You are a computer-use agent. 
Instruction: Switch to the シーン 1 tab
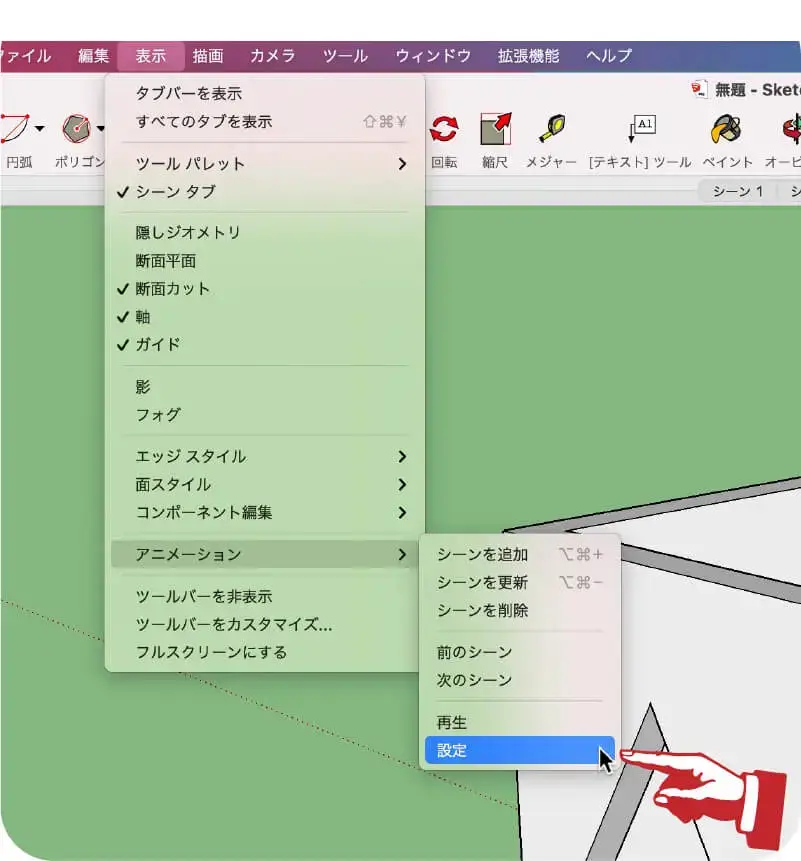737,191
